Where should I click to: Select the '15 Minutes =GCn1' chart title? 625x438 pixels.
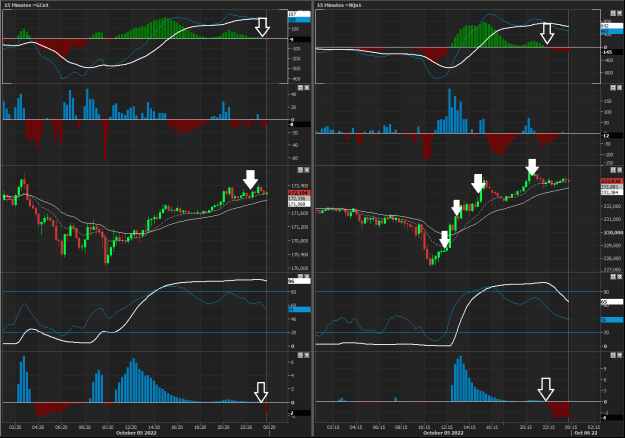(26, 5)
